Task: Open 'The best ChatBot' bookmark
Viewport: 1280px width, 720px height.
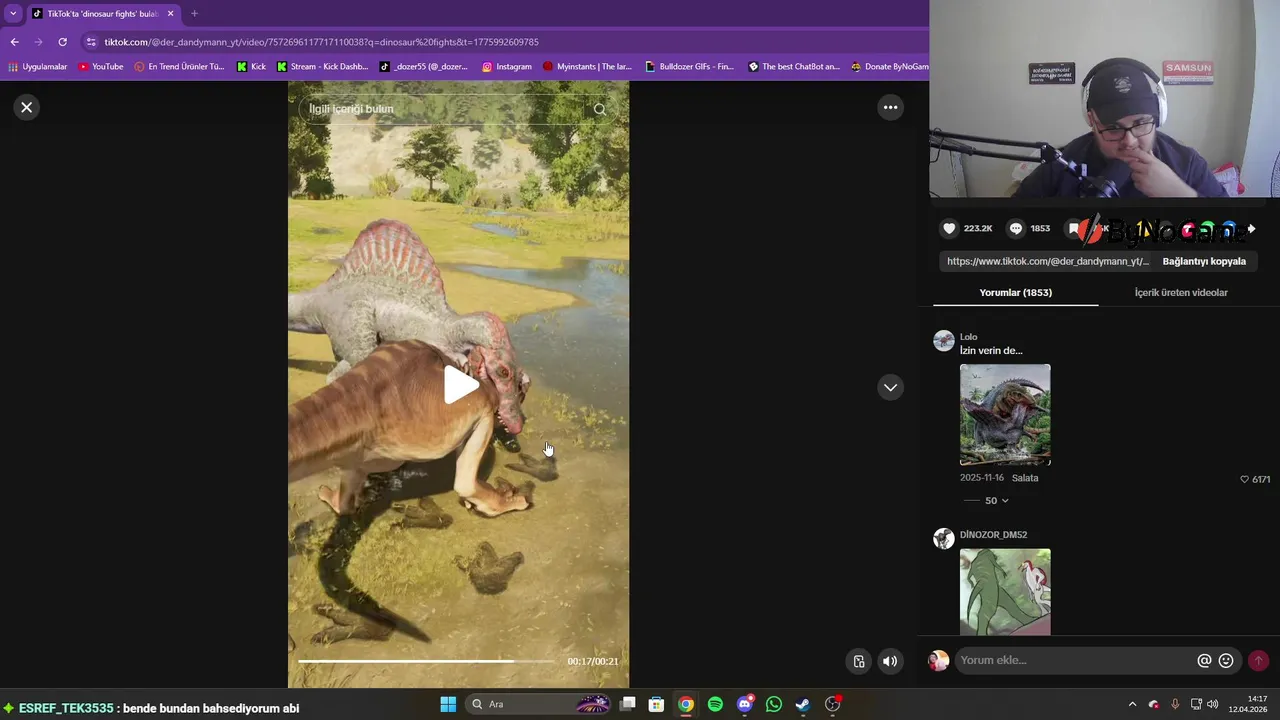Action: (x=794, y=67)
